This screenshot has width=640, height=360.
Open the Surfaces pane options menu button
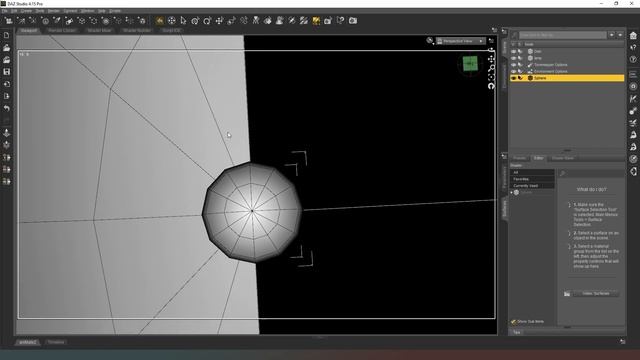(504, 156)
